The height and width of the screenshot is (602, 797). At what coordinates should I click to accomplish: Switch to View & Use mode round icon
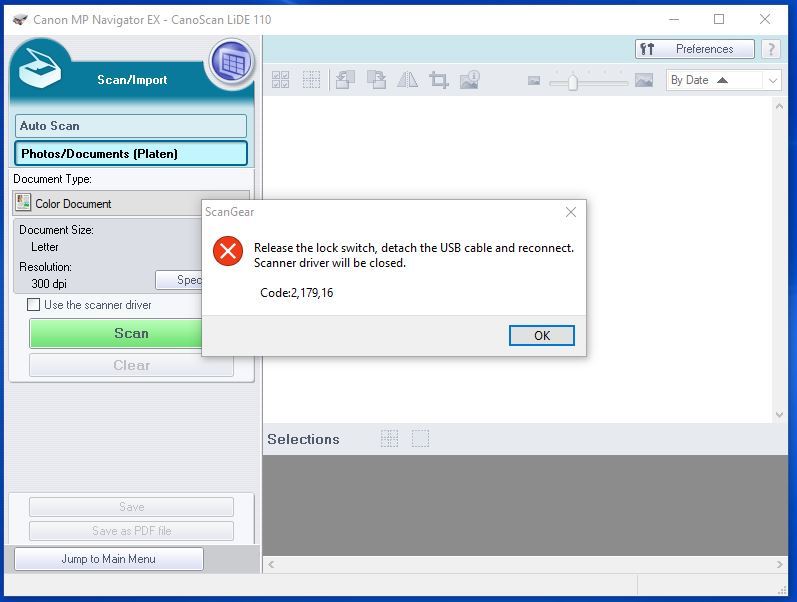tap(232, 63)
